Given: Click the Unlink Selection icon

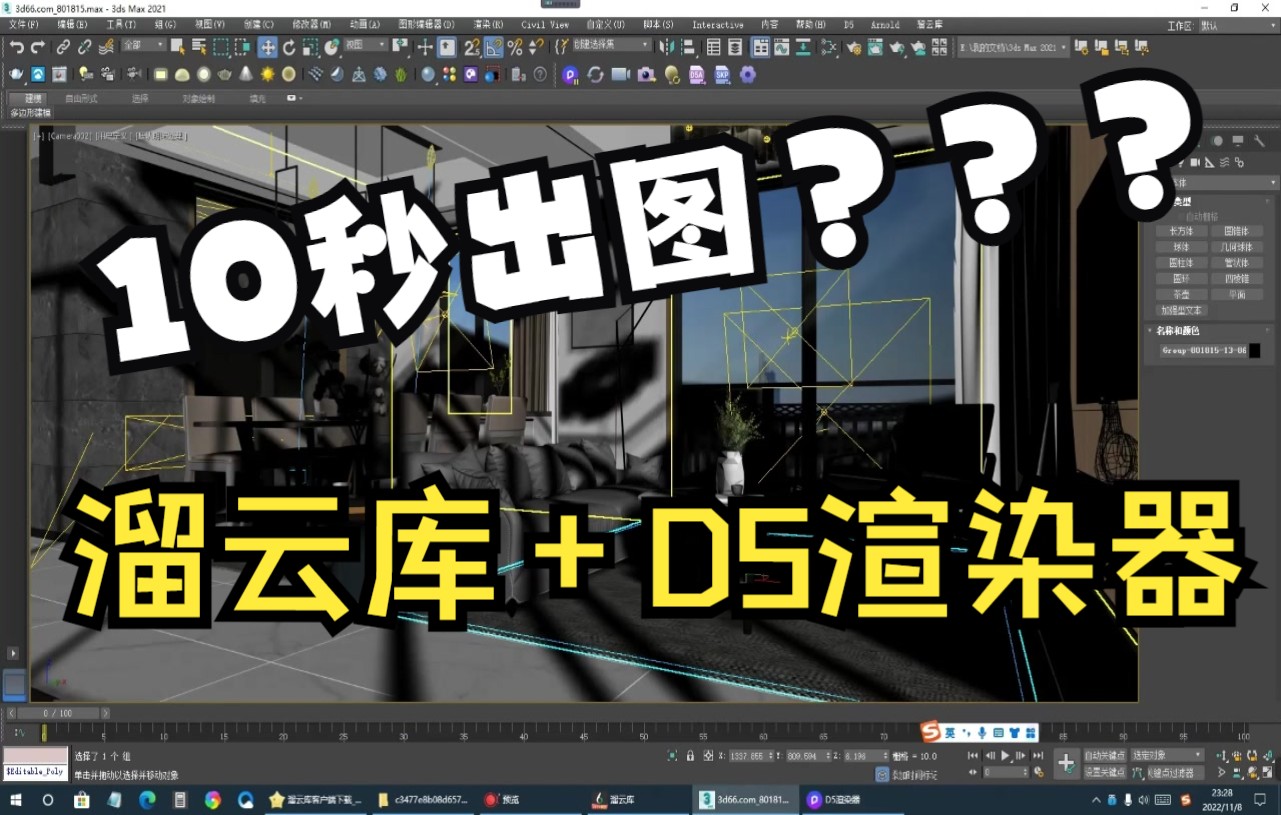Looking at the screenshot, I should pyautogui.click(x=84, y=46).
